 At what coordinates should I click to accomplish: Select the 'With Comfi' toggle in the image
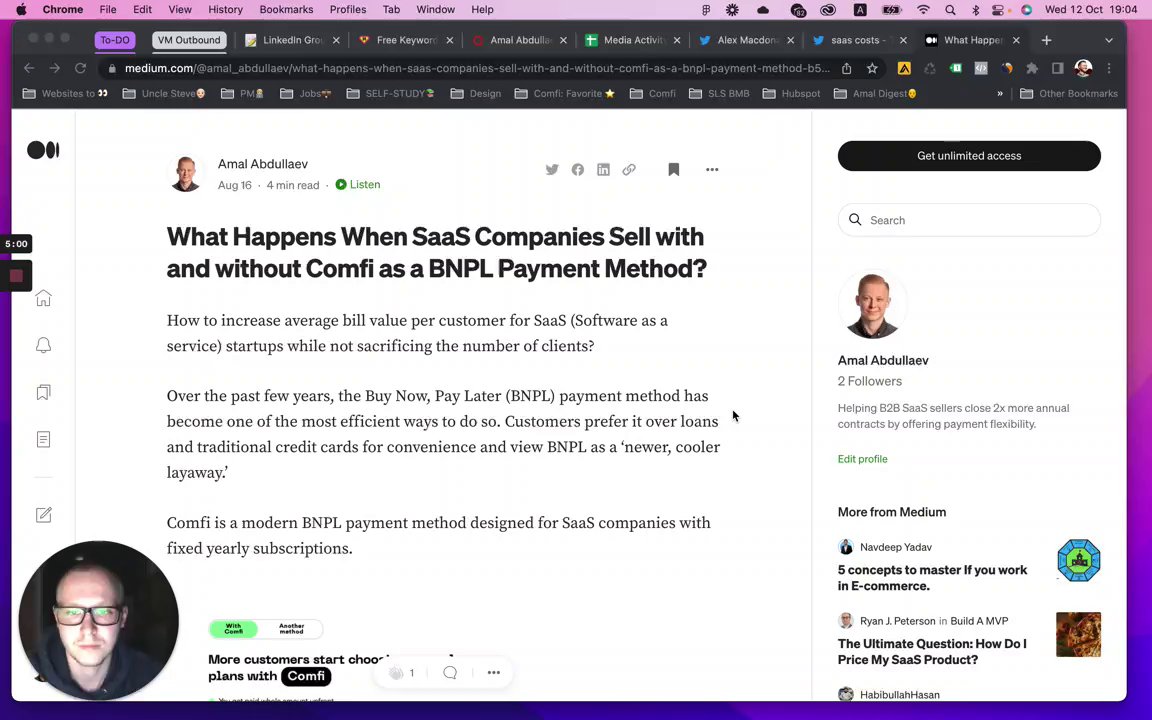234,629
